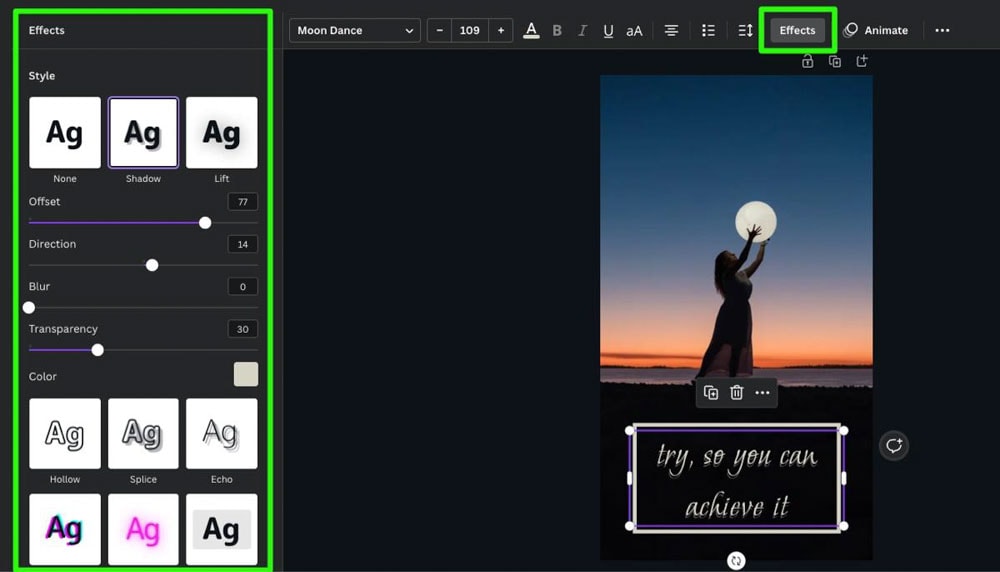
Task: Expand the toolbar more options menu
Action: click(x=942, y=31)
